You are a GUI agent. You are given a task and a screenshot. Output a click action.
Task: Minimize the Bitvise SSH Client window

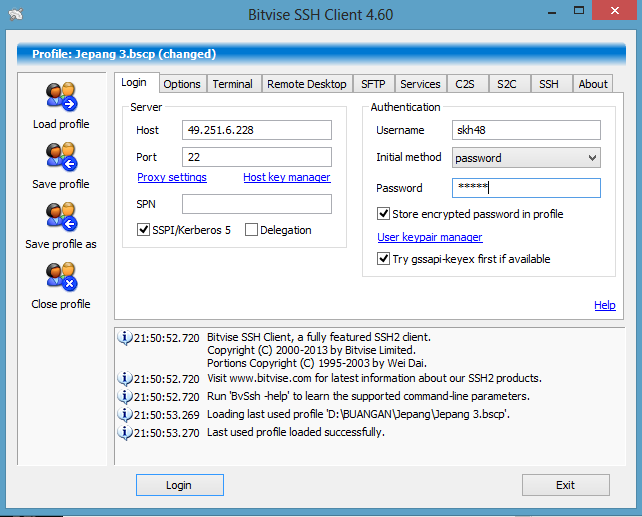[x=552, y=11]
